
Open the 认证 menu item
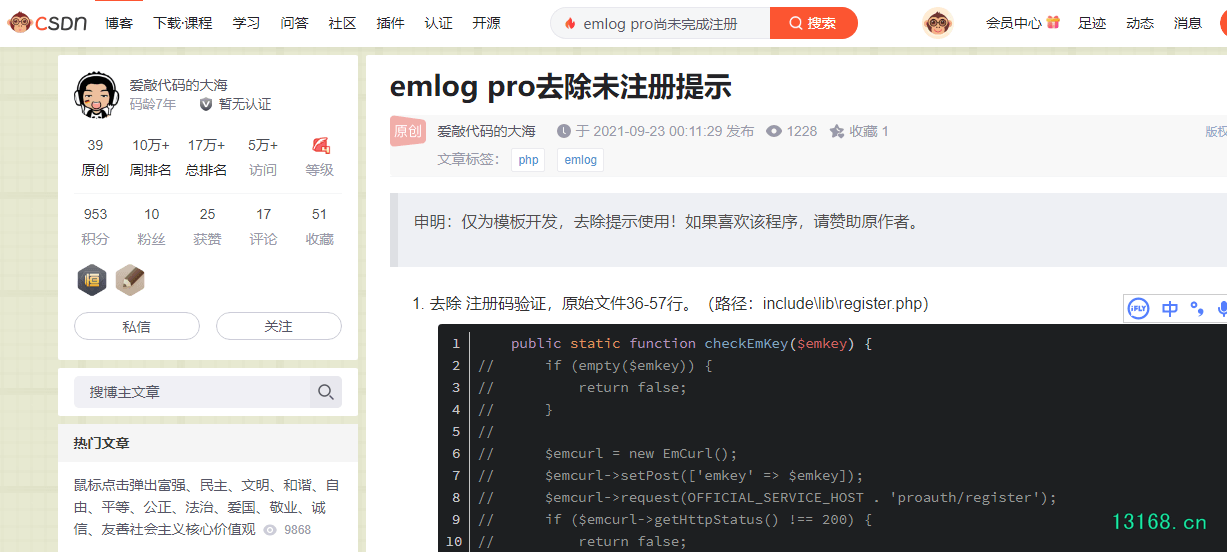coord(439,23)
